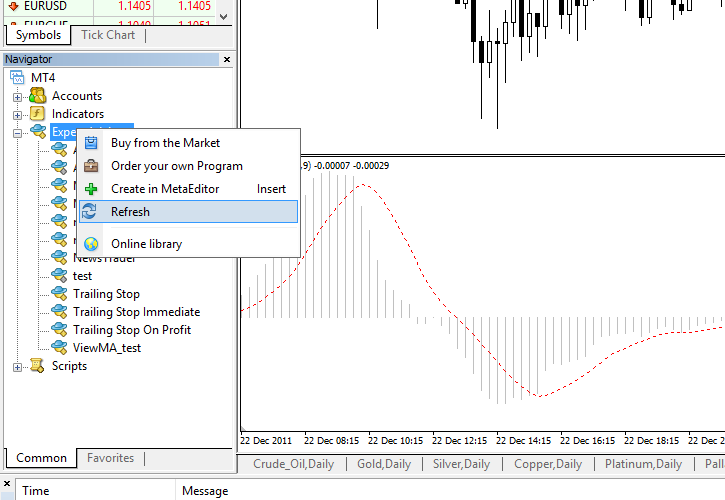Click the Buy from the Market icon
Screen dimensions: 725x500
(x=91, y=143)
